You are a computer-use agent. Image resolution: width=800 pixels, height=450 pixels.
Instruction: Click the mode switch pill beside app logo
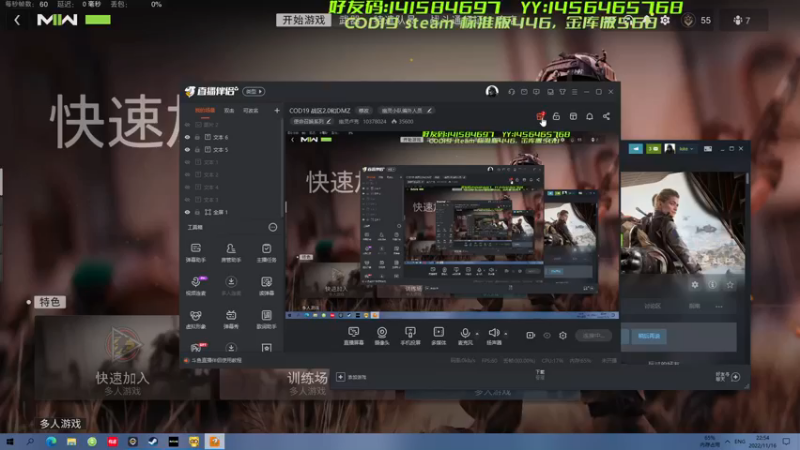[x=254, y=92]
